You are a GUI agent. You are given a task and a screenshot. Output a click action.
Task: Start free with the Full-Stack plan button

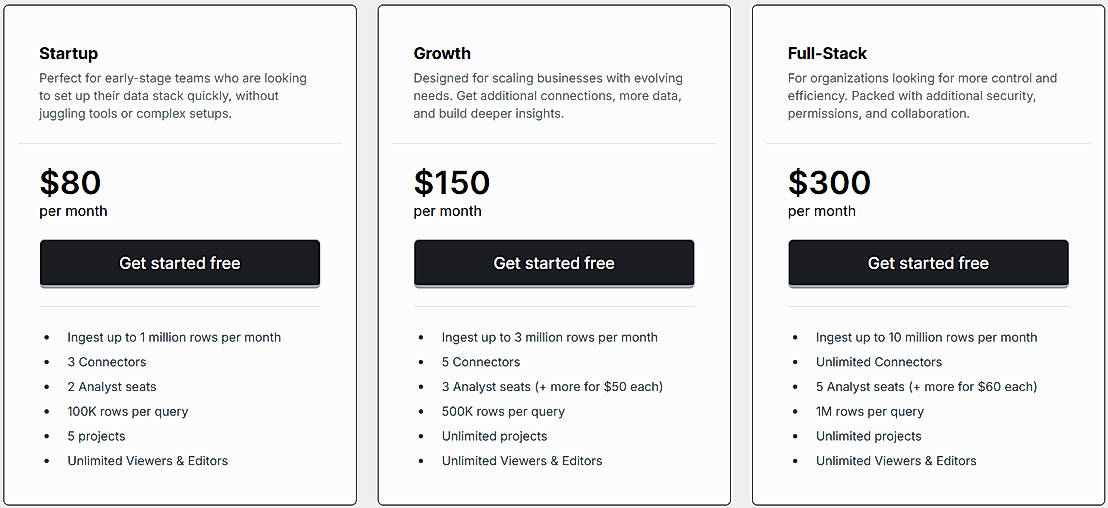pyautogui.click(x=928, y=263)
